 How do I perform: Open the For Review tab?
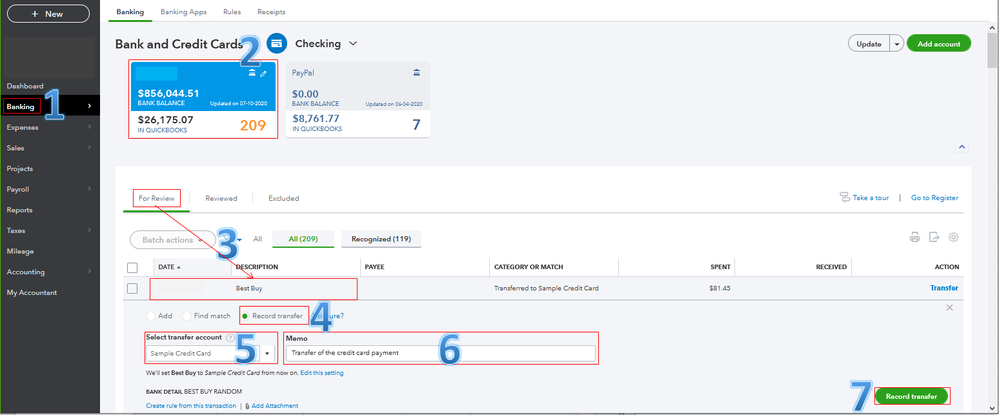[157, 198]
